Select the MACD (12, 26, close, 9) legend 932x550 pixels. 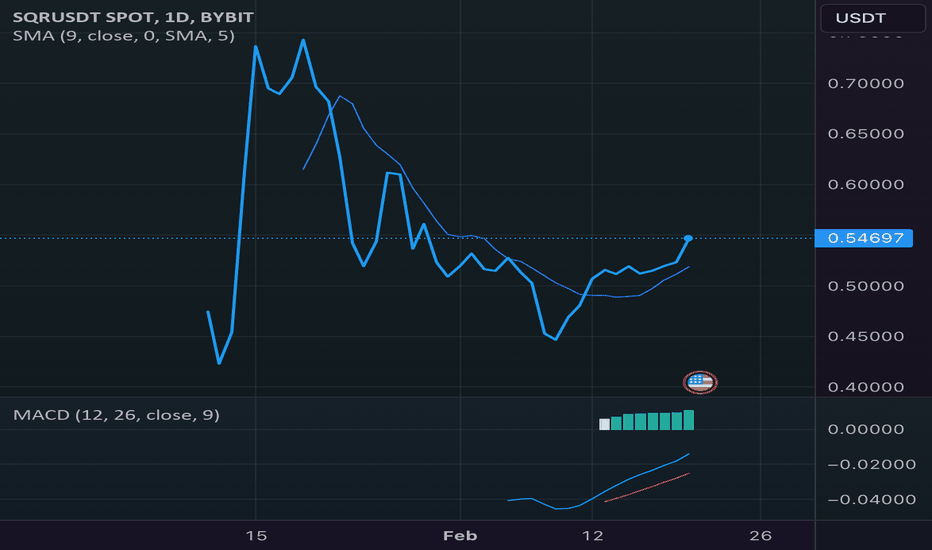tap(116, 414)
